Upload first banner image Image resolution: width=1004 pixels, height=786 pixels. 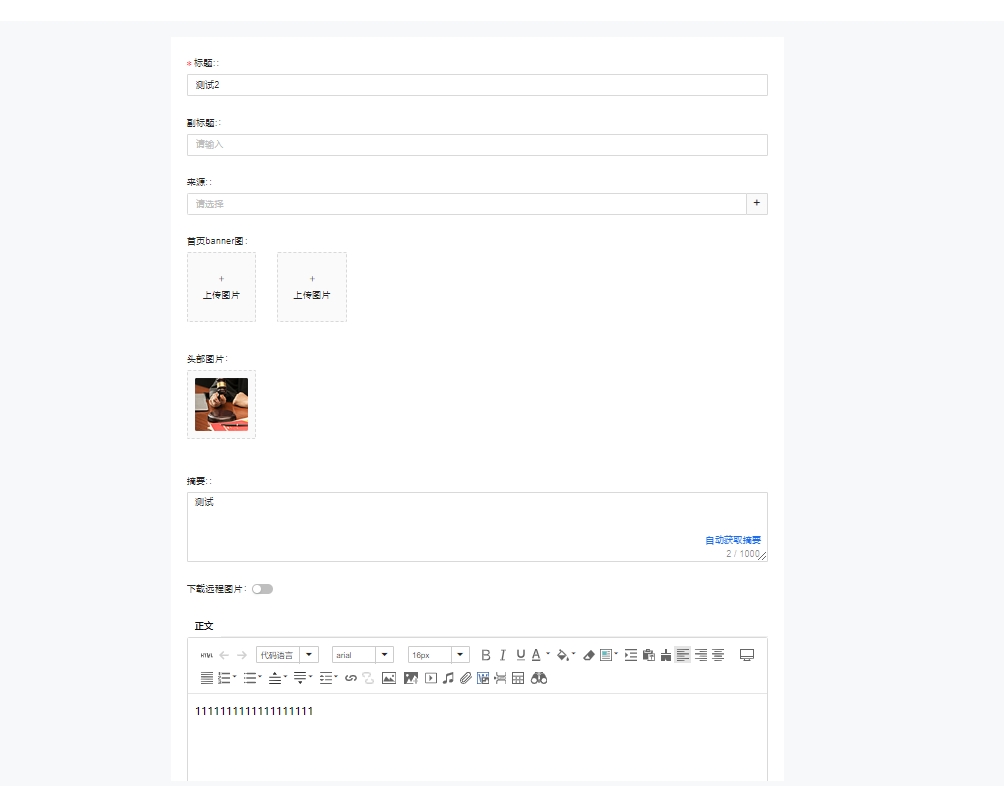[x=222, y=287]
